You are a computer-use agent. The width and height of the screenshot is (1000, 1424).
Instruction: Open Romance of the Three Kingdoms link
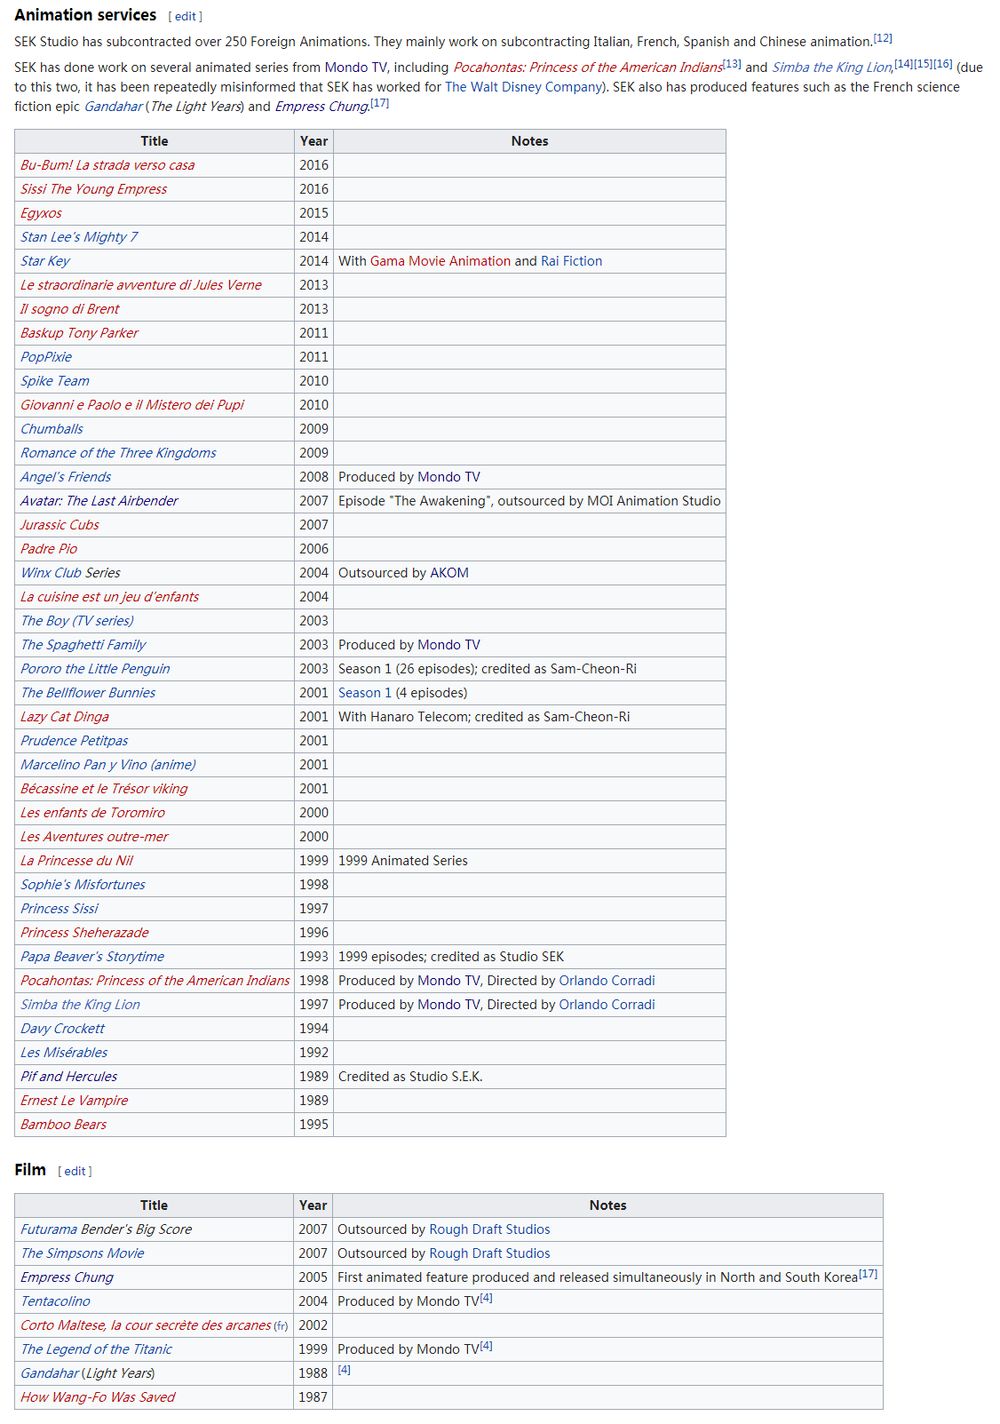119,453
